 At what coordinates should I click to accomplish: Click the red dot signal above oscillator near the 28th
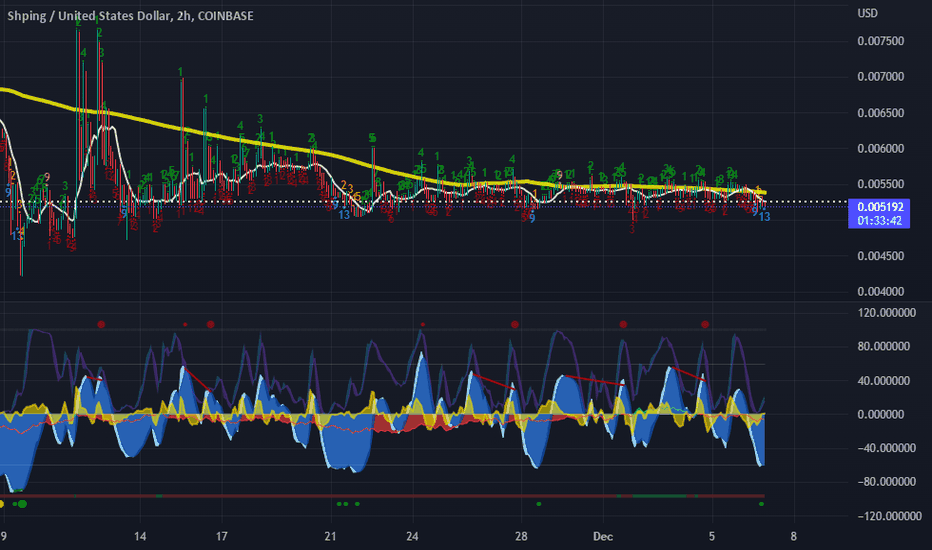tap(515, 324)
